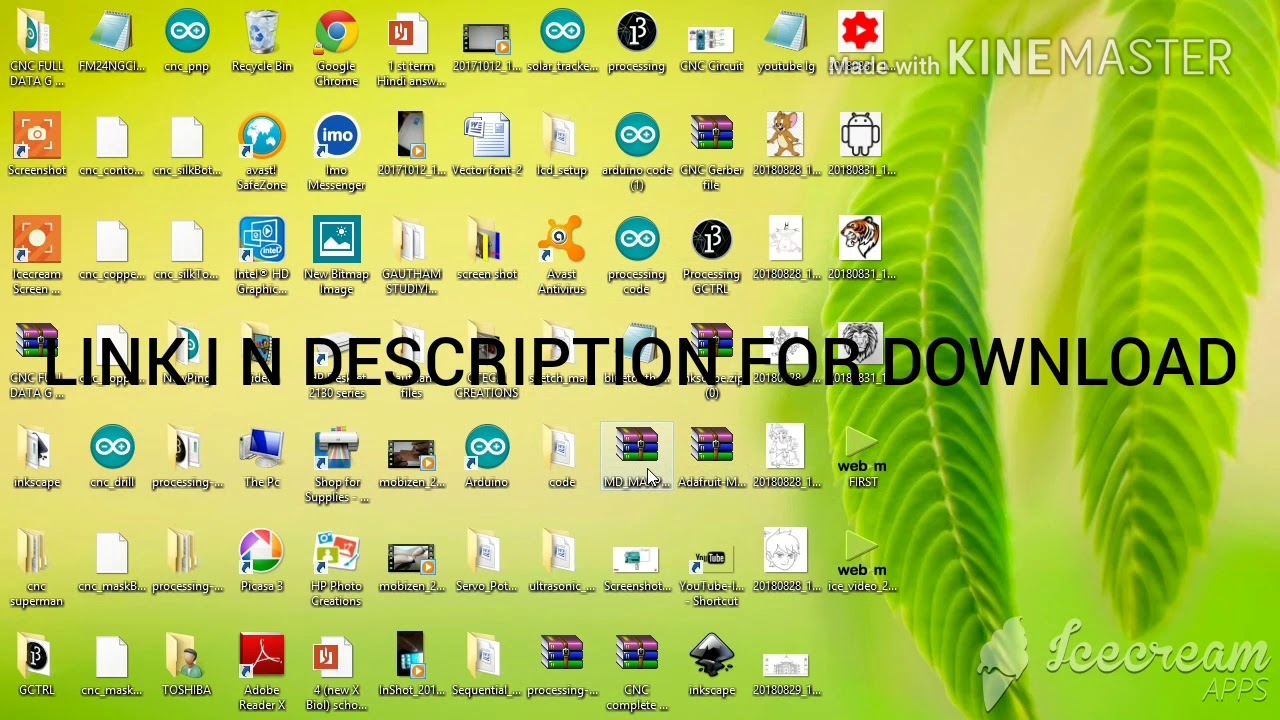Image resolution: width=1280 pixels, height=720 pixels.
Task: Open the Processing GCTRL sketch icon
Action: coord(712,257)
